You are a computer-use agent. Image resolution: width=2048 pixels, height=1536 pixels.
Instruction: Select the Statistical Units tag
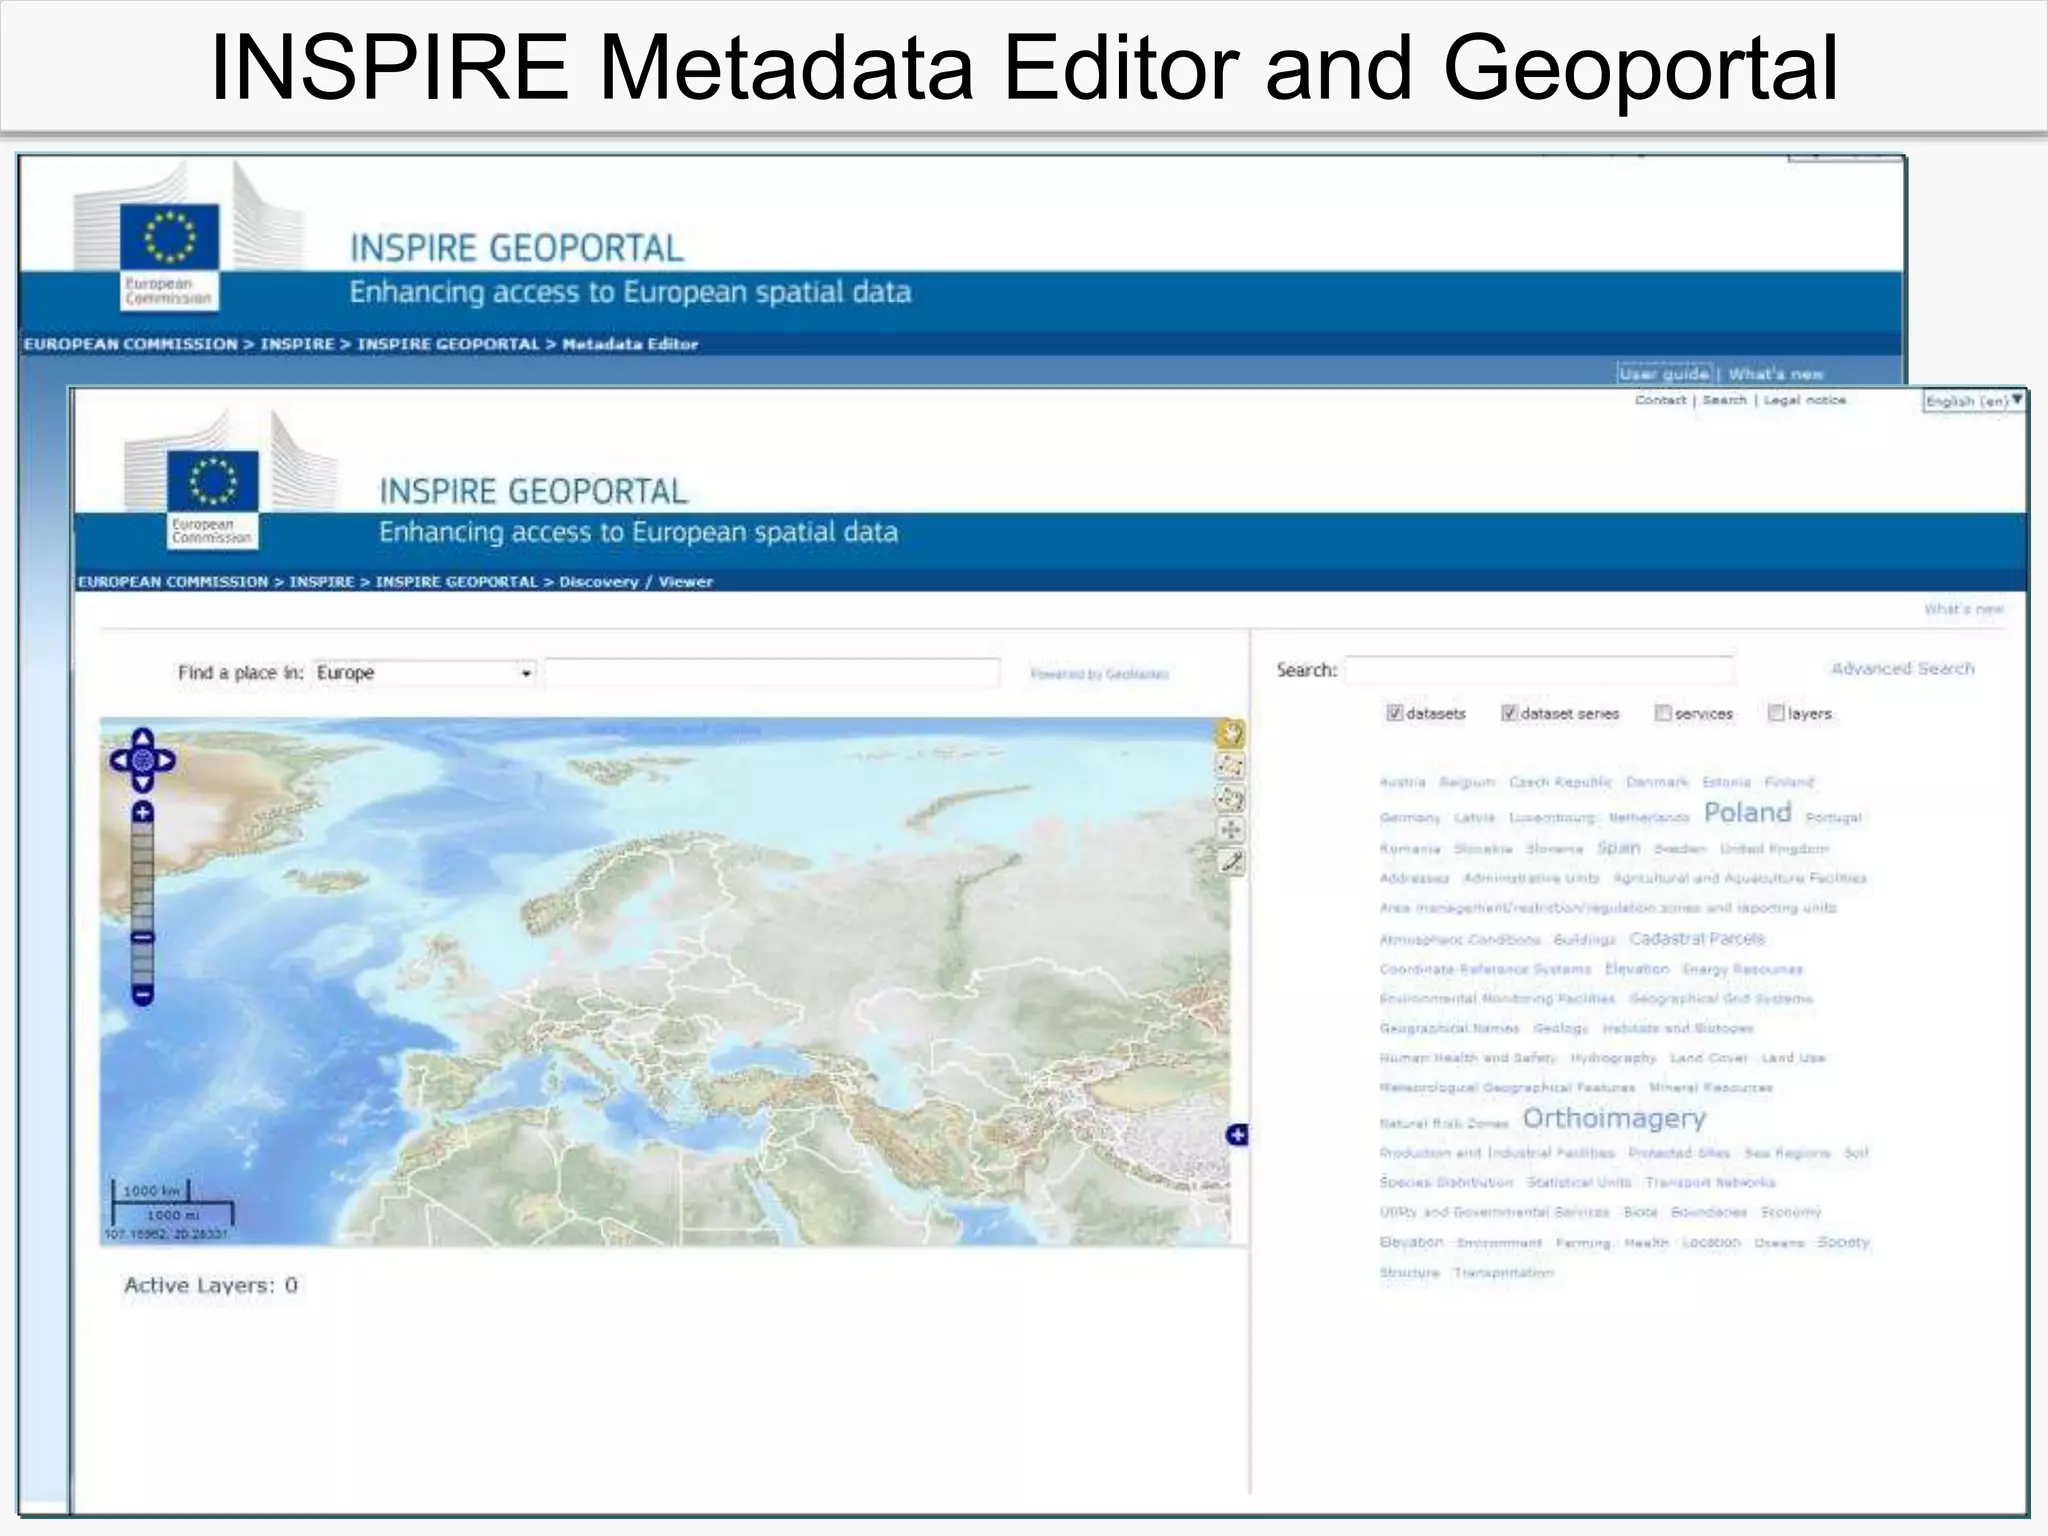[1579, 1182]
